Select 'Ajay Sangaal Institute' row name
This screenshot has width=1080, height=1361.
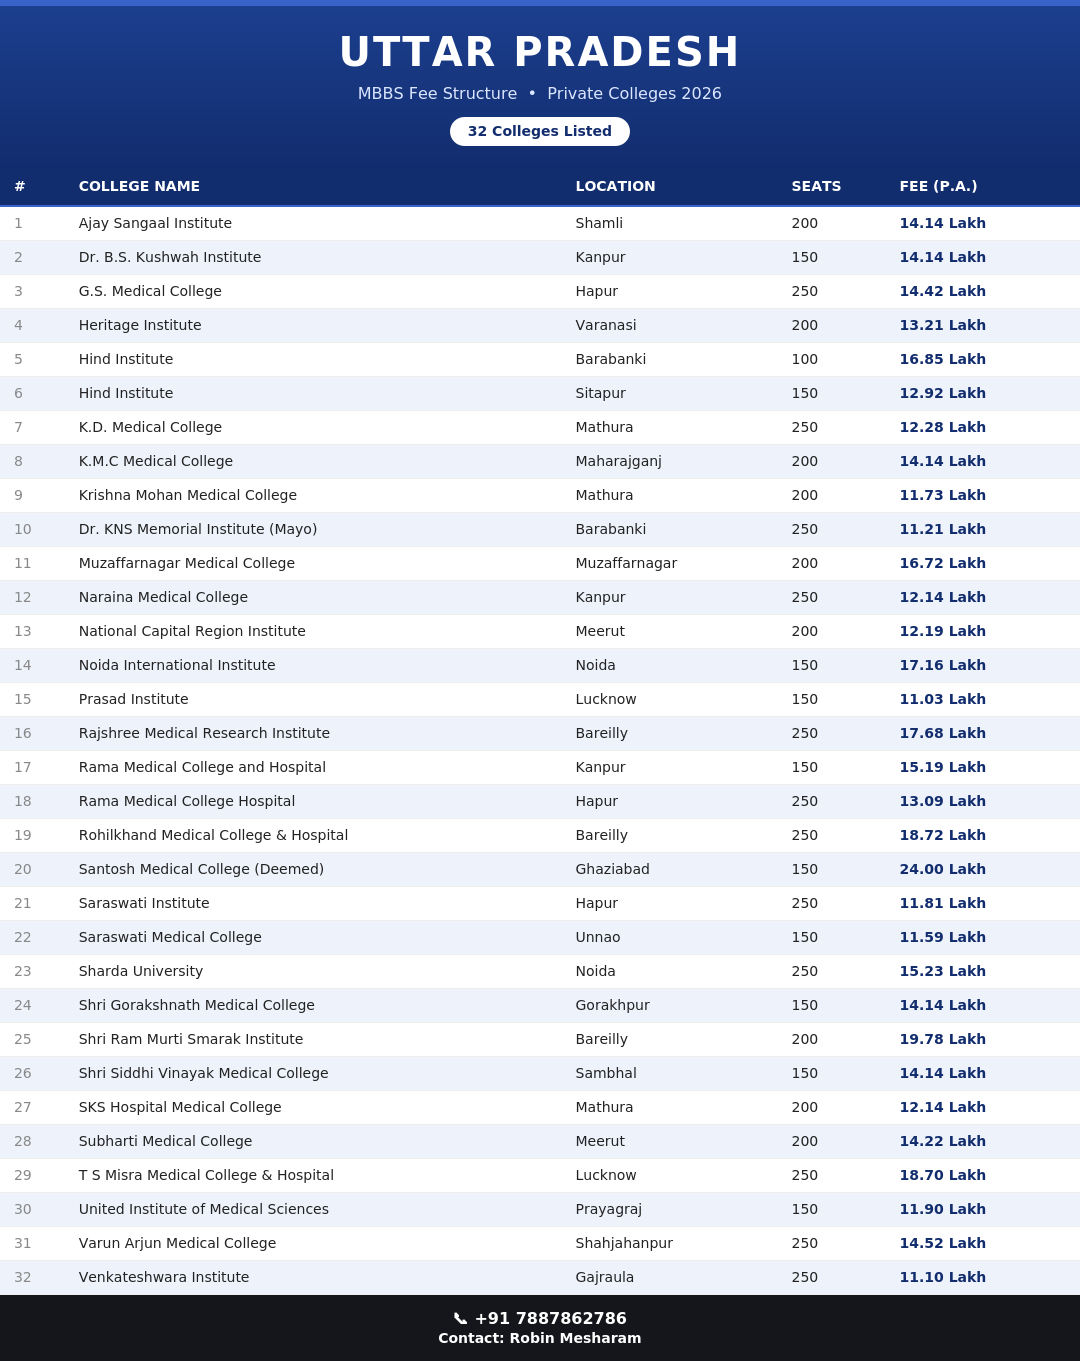coord(155,223)
